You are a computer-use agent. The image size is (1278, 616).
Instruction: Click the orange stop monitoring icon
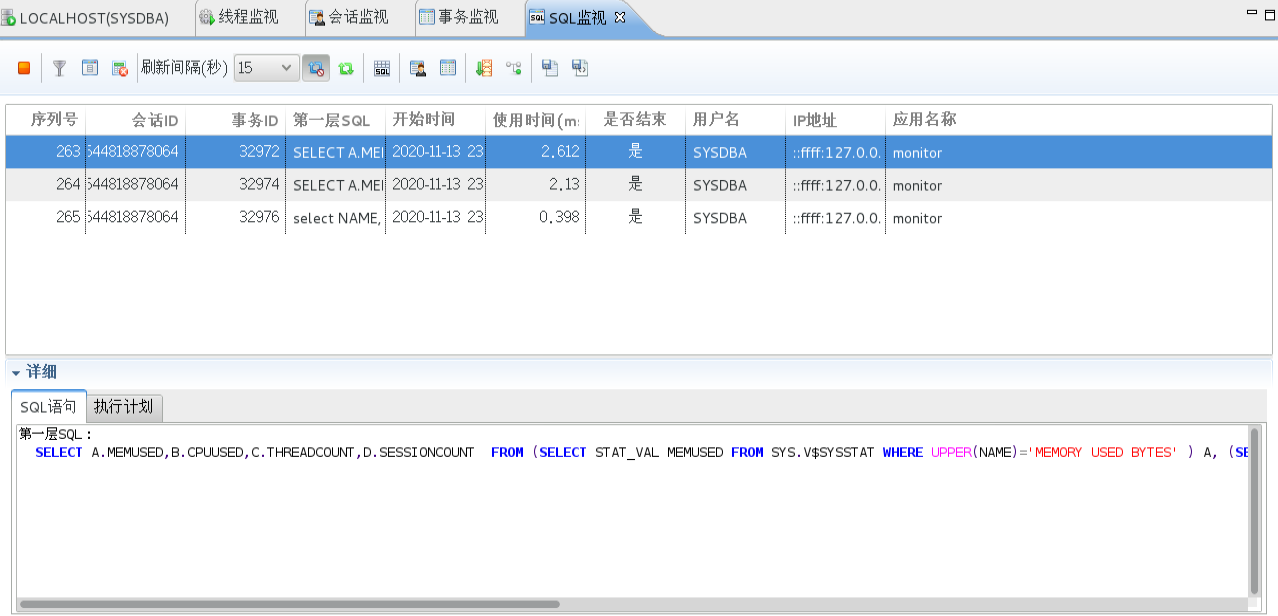[x=24, y=68]
